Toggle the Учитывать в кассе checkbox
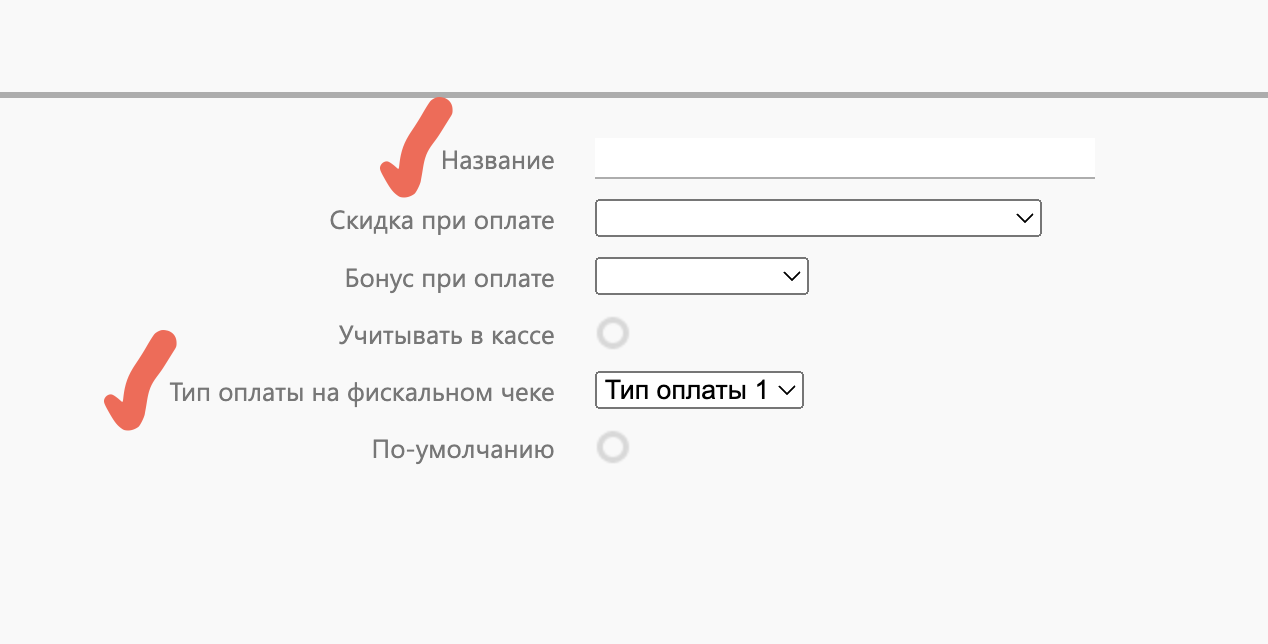The height and width of the screenshot is (644, 1268). pos(612,334)
